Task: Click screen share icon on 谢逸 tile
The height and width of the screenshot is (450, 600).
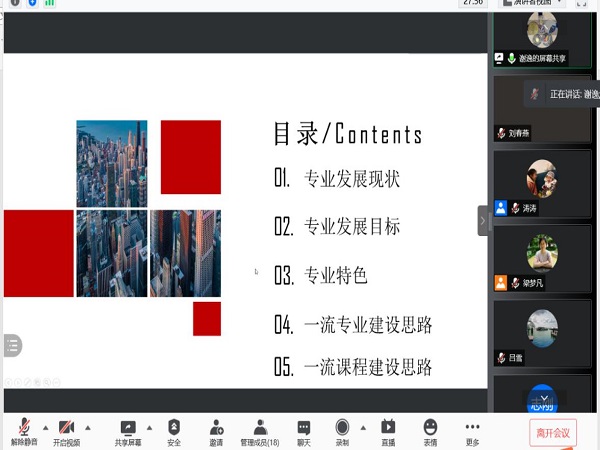Action: 499,58
